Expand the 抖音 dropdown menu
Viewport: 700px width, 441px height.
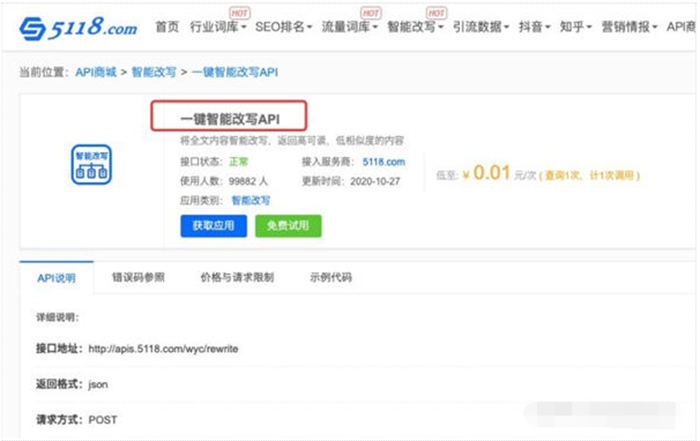tap(534, 27)
